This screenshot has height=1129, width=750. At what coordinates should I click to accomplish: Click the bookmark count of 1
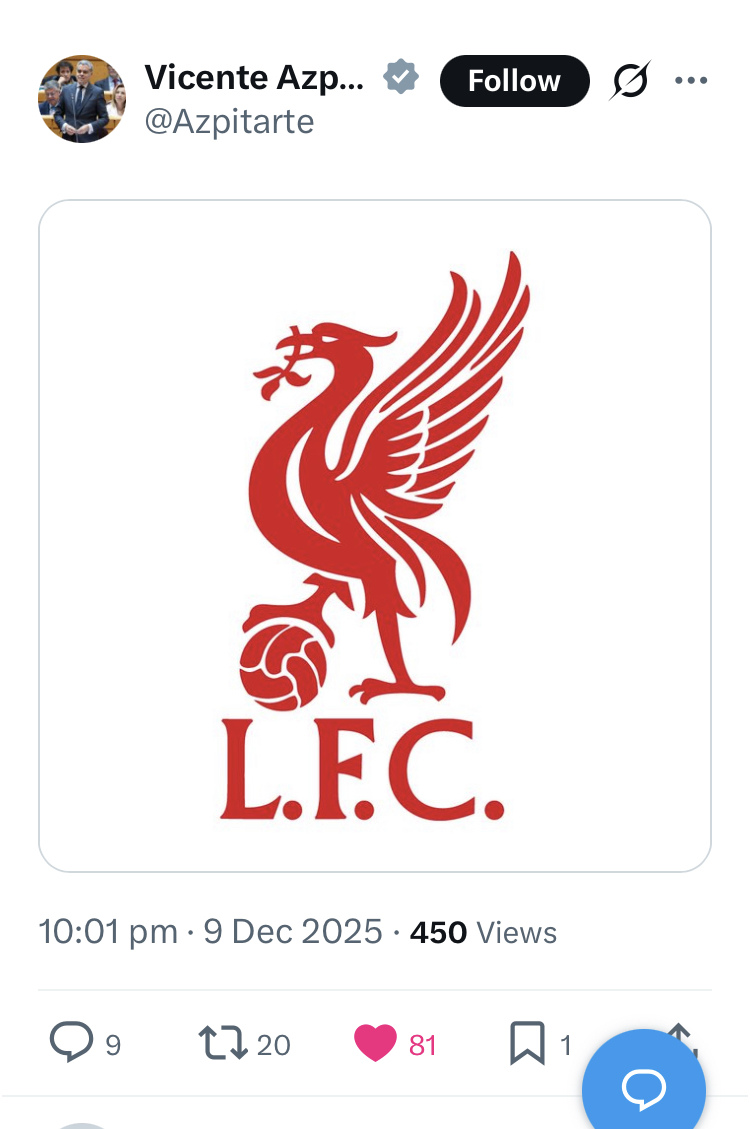pos(565,1045)
